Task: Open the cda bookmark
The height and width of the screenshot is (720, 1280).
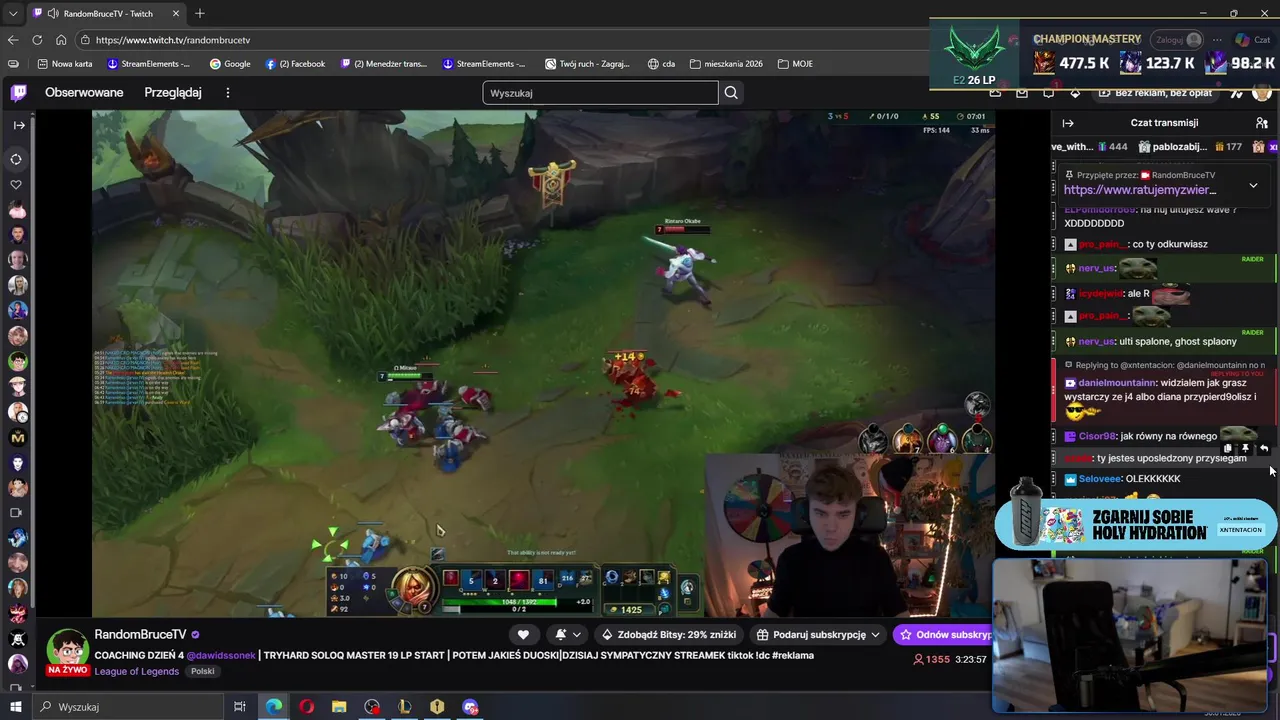Action: (x=661, y=64)
